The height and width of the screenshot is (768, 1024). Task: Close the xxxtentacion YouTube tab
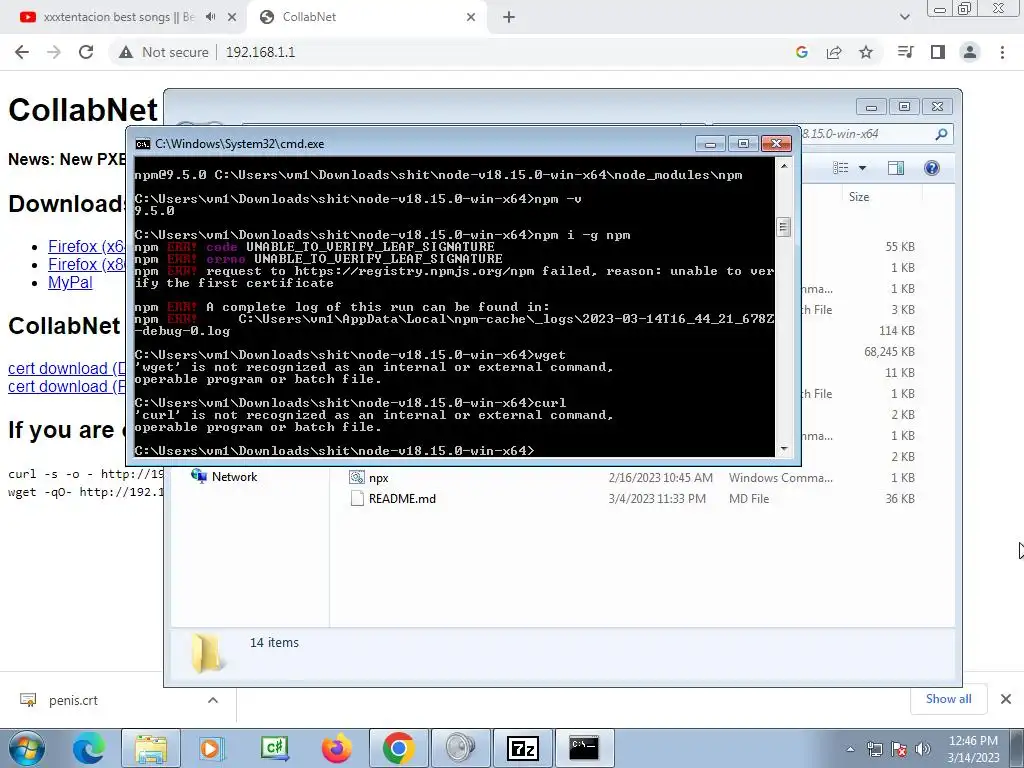pyautogui.click(x=232, y=17)
